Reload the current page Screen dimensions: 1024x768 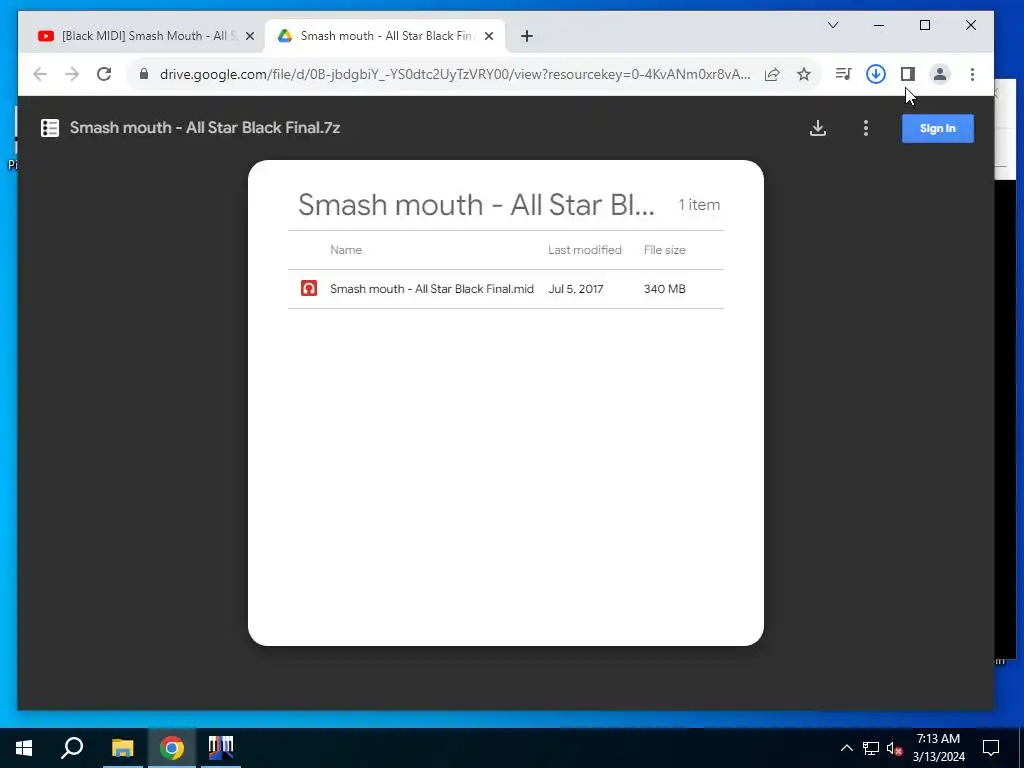point(104,74)
